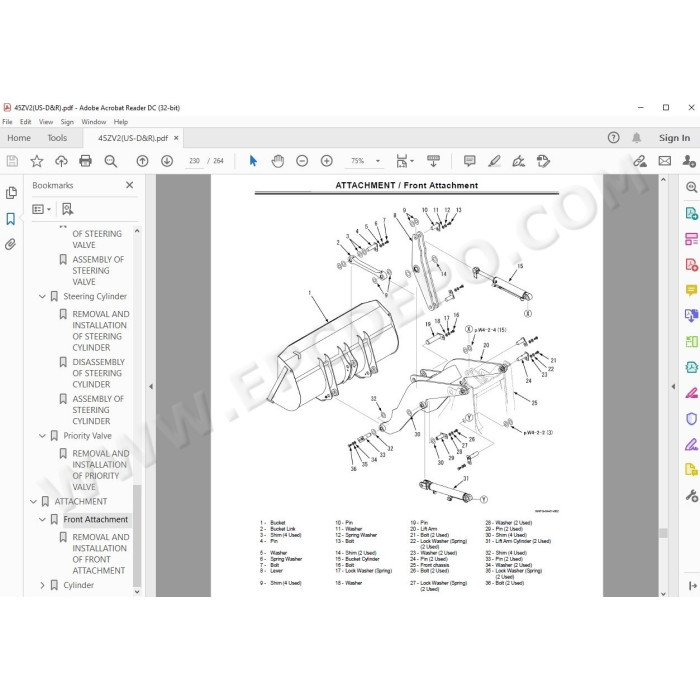
Task: Go to previous page arrow
Action: pos(142,161)
